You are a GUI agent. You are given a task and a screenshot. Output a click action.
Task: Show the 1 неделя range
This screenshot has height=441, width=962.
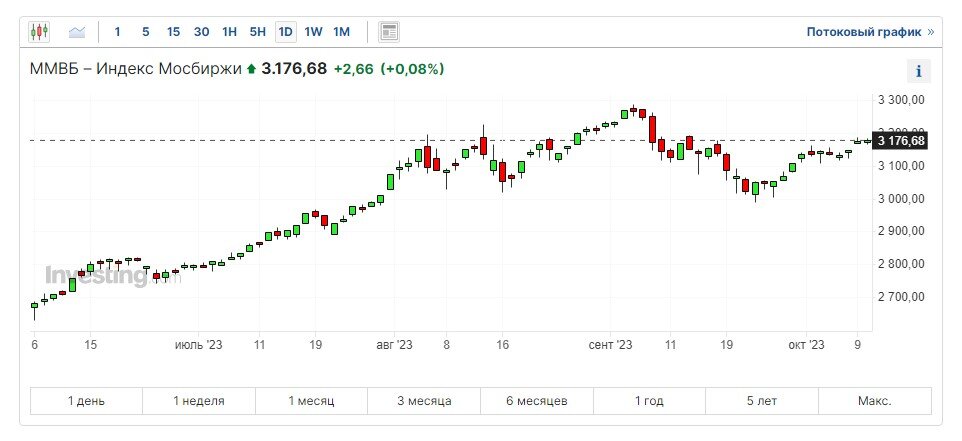click(x=199, y=401)
